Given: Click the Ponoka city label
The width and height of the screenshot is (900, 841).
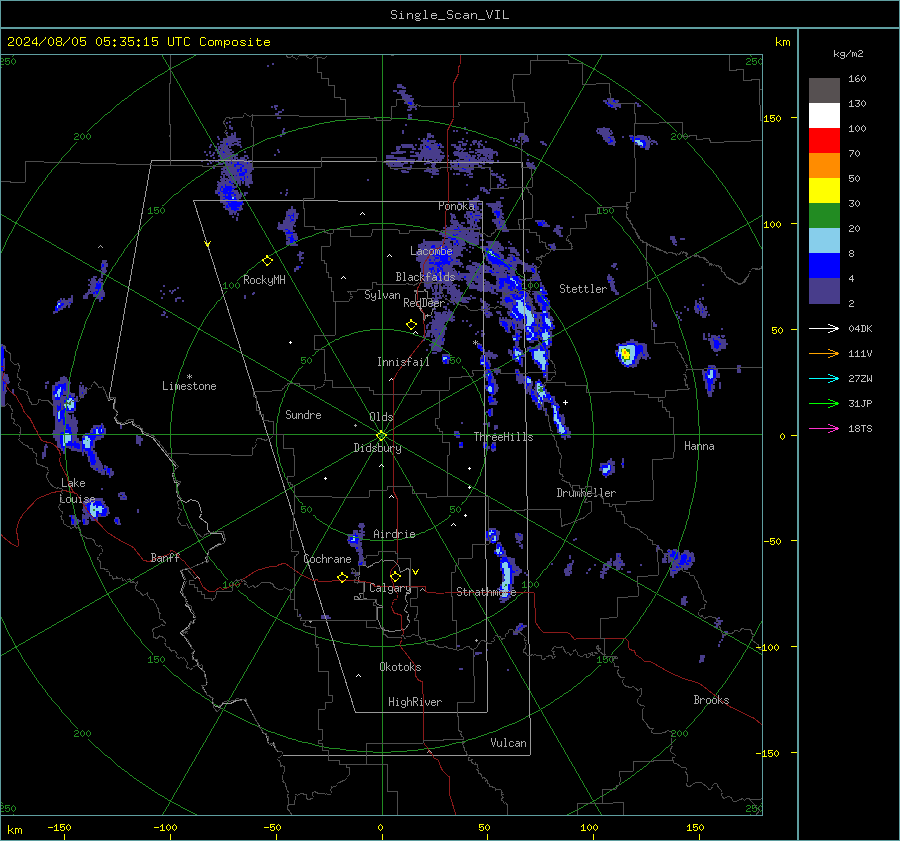Looking at the screenshot, I should coord(456,206).
